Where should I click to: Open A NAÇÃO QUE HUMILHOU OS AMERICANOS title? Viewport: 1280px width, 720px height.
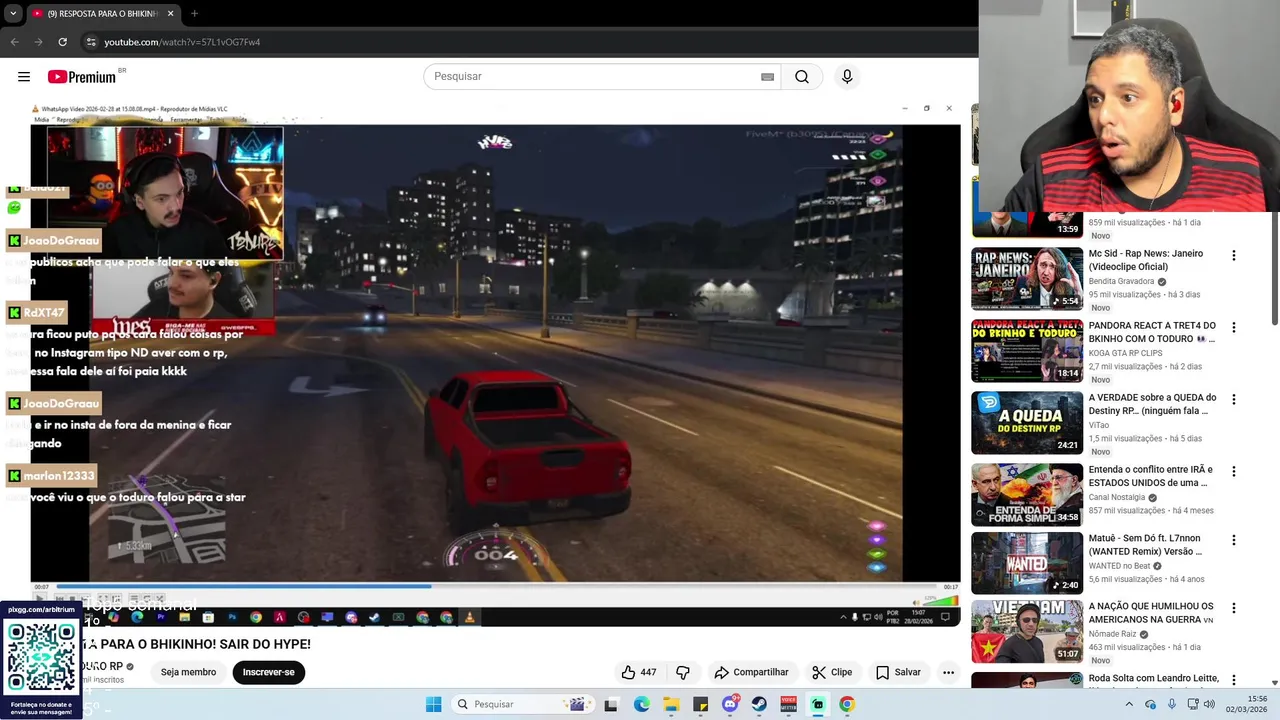click(x=1151, y=613)
